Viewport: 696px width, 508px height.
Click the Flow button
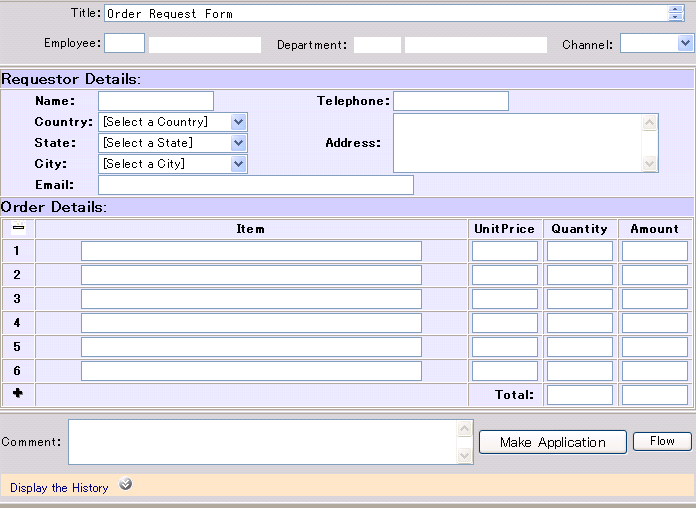coord(662,441)
